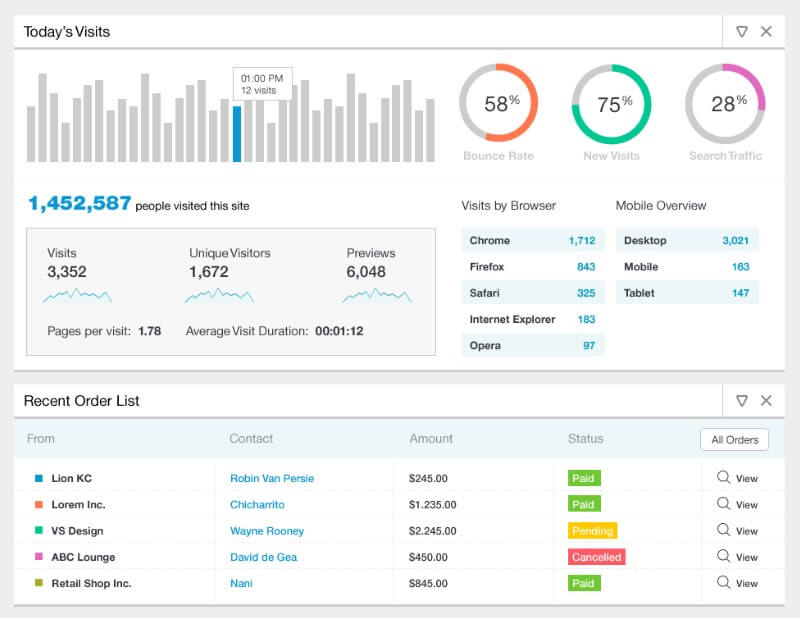The height and width of the screenshot is (618, 800).
Task: Click the highlighted blue bar in chart
Action: point(237,133)
